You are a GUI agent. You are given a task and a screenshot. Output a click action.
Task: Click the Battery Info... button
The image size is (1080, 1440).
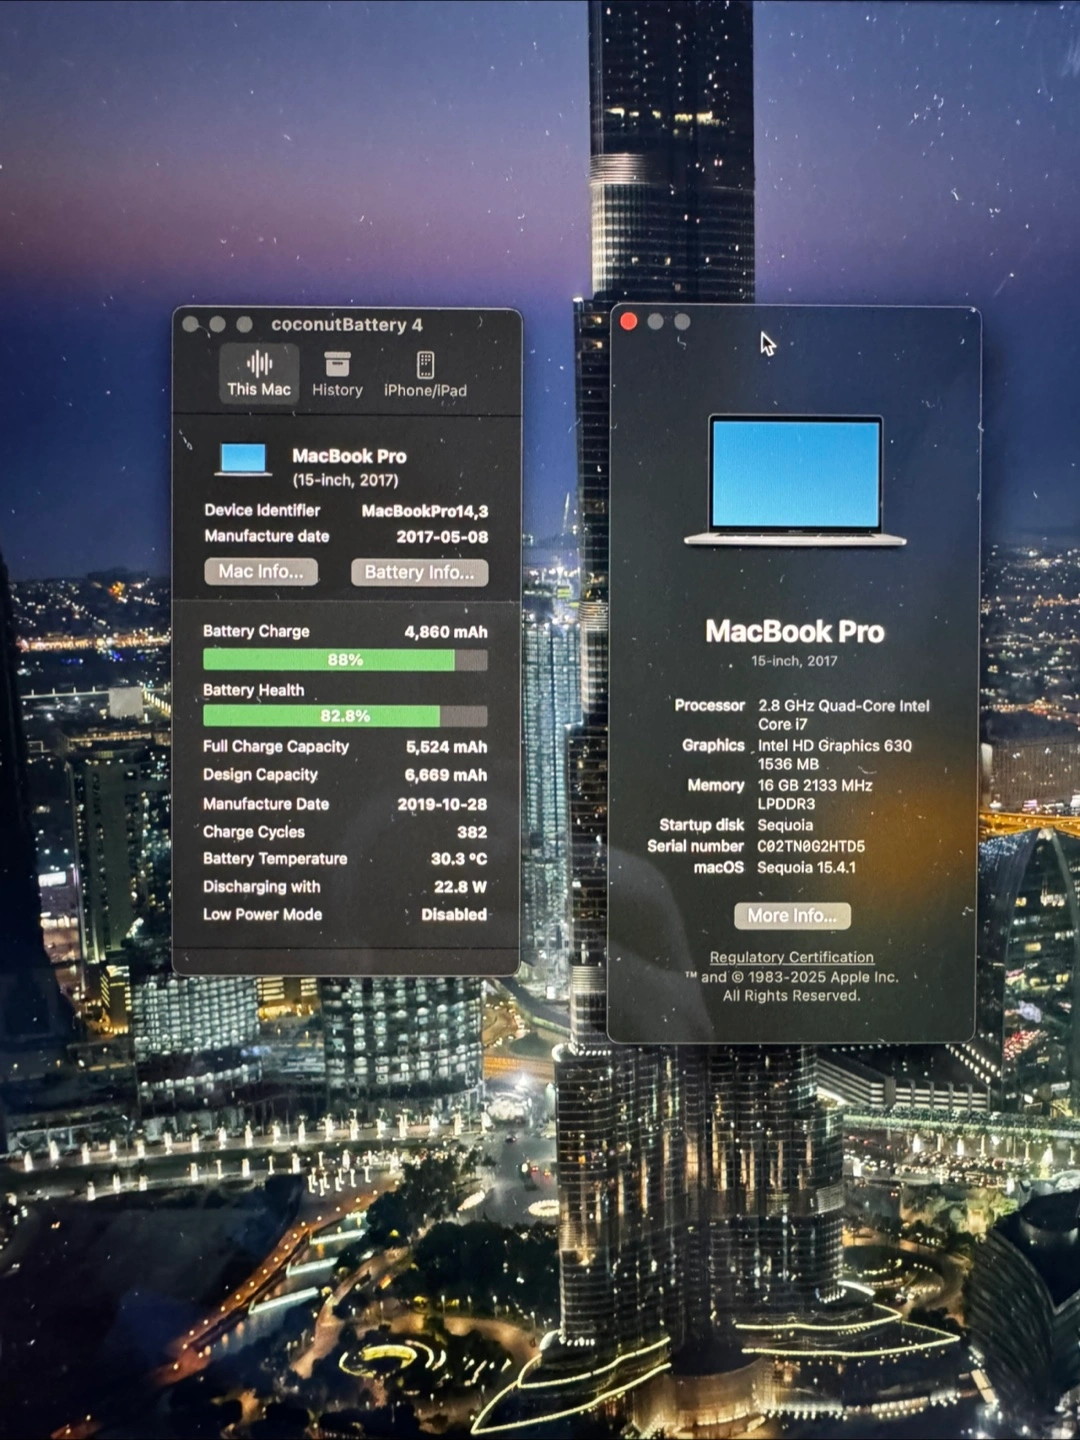pos(419,572)
